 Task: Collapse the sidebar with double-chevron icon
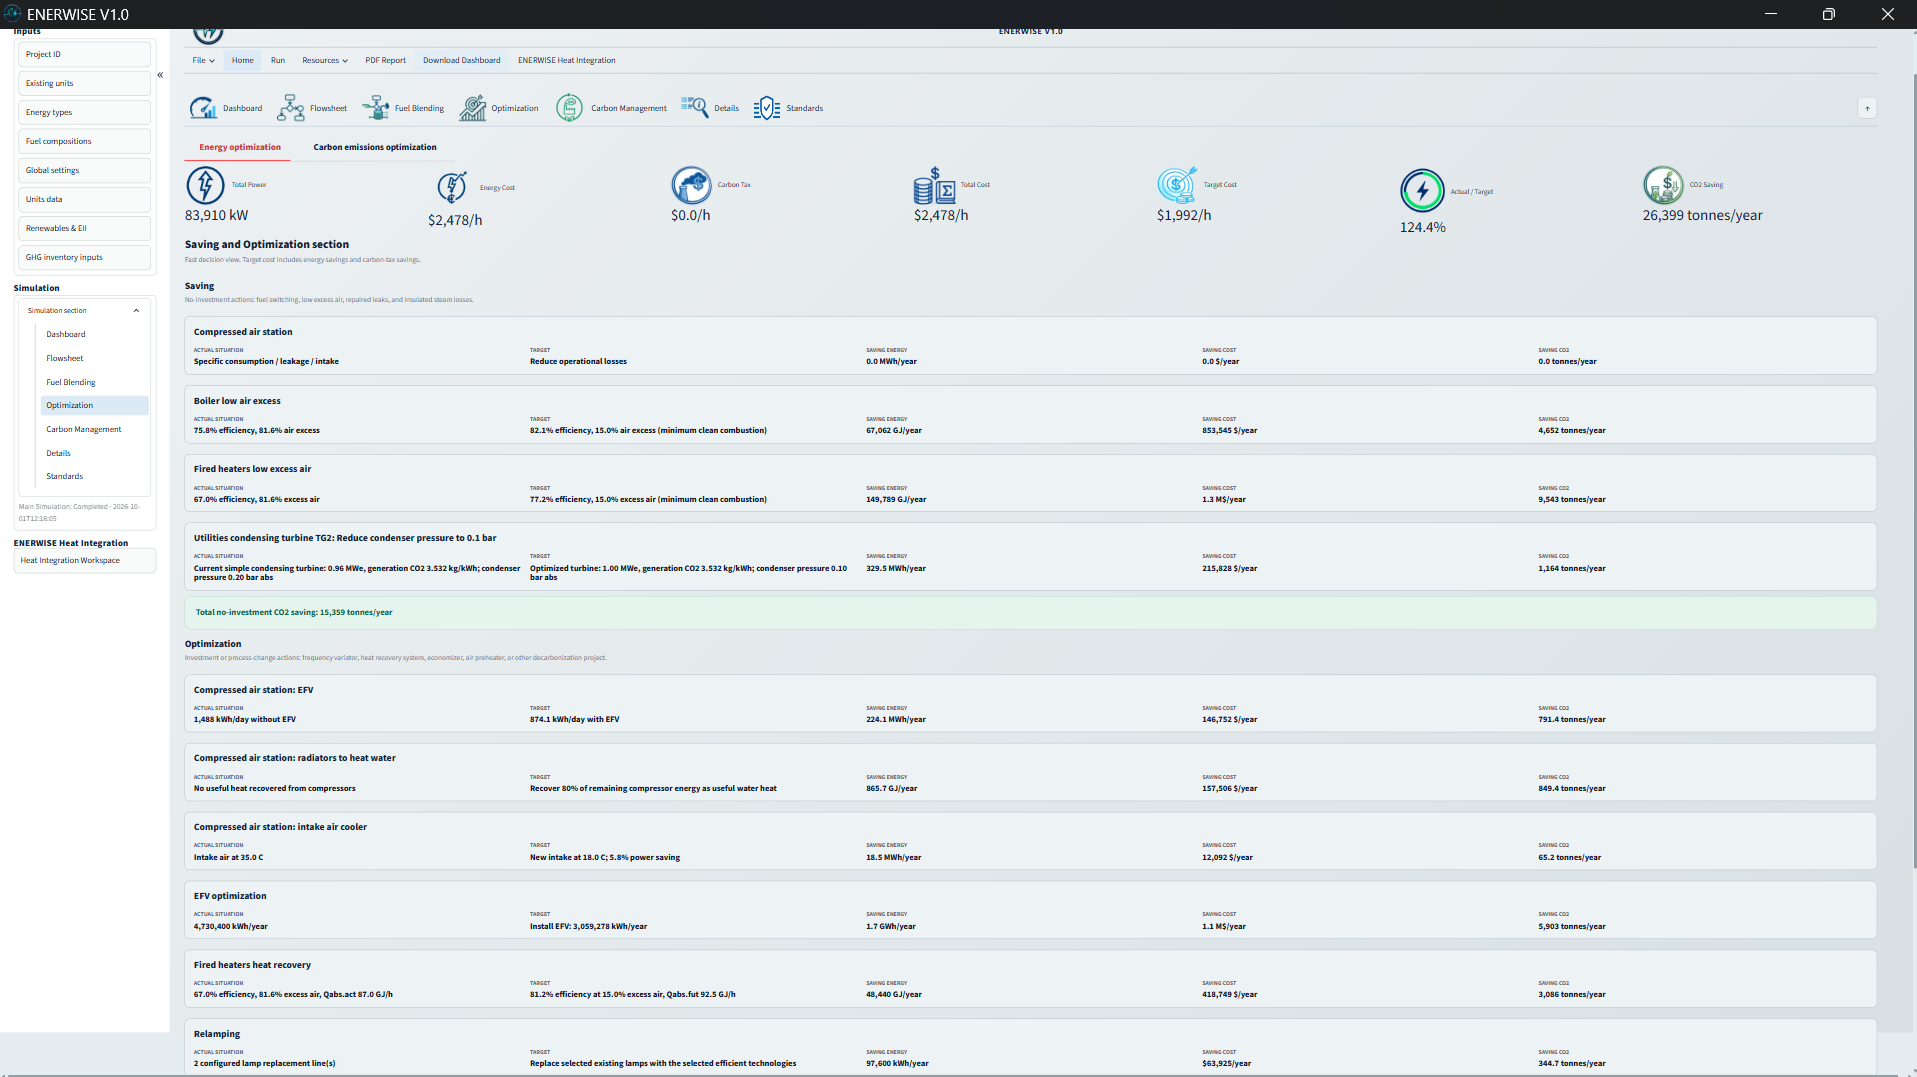tap(160, 75)
